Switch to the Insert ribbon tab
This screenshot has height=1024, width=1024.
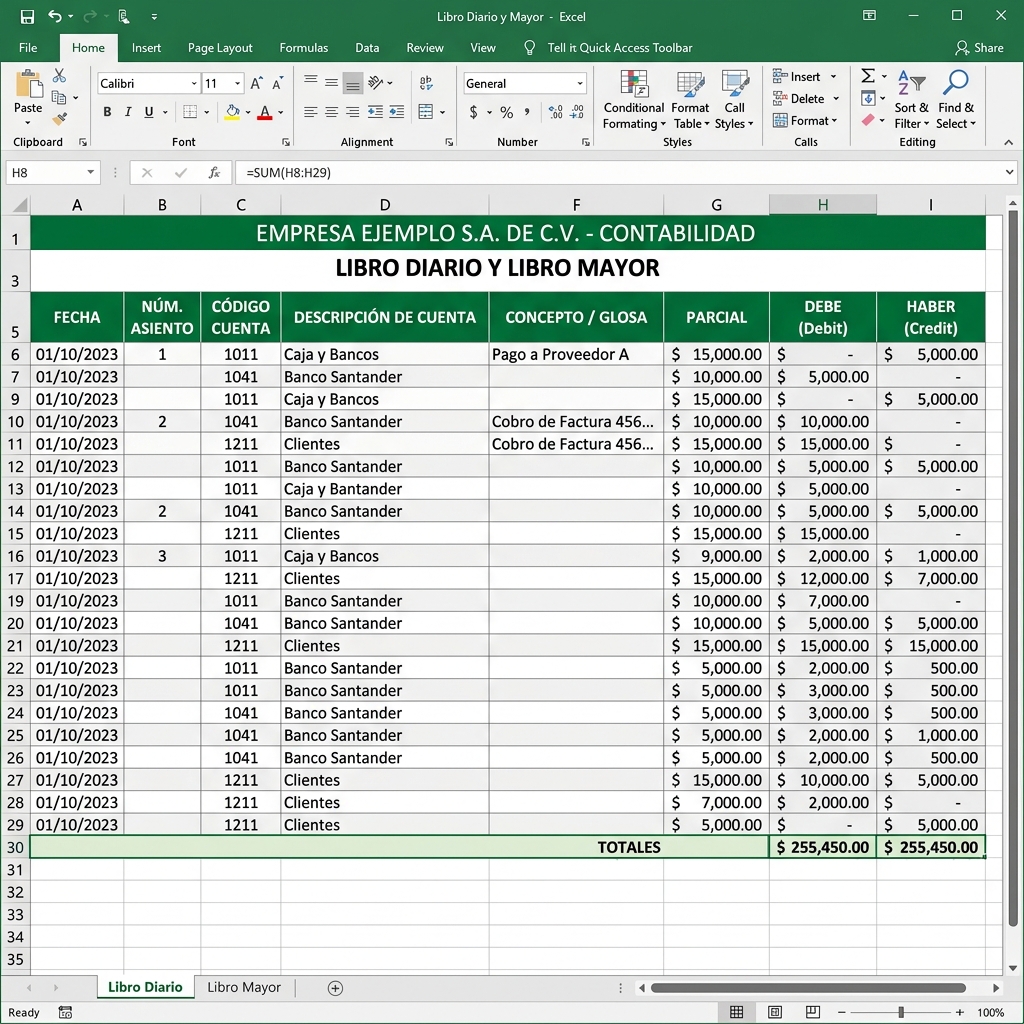coord(146,48)
